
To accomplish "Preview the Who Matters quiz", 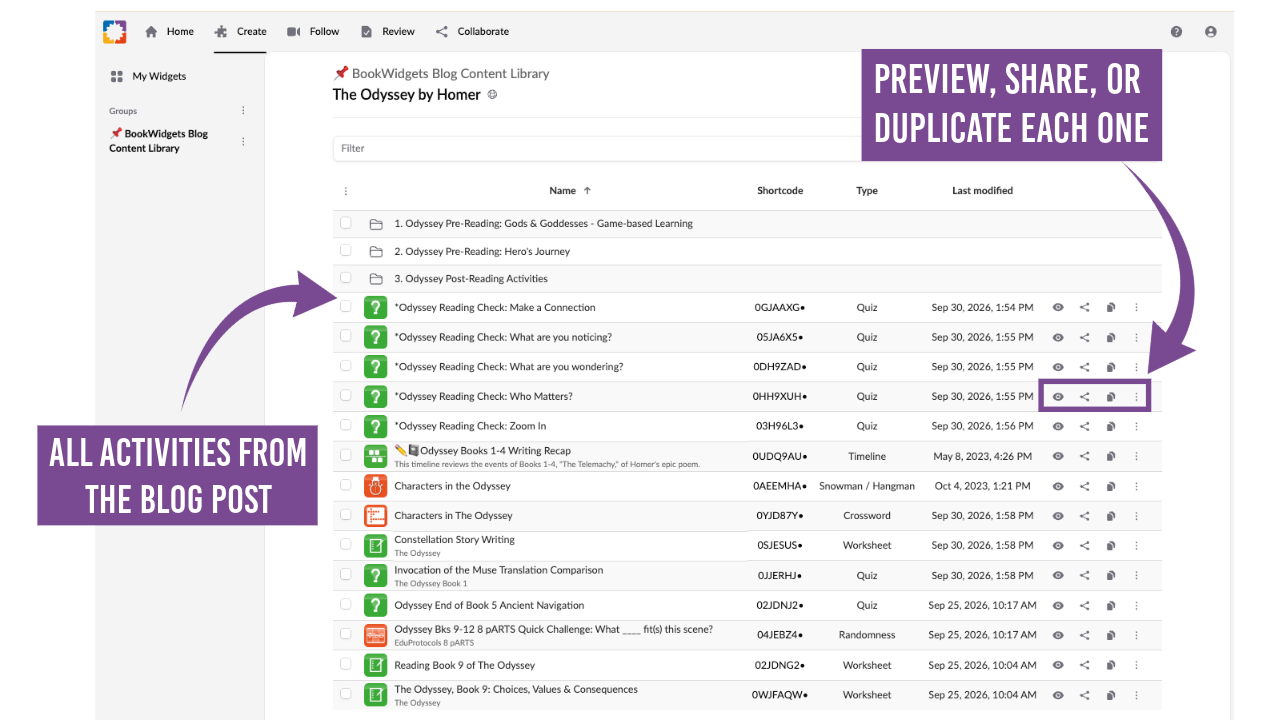I will [x=1058, y=397].
